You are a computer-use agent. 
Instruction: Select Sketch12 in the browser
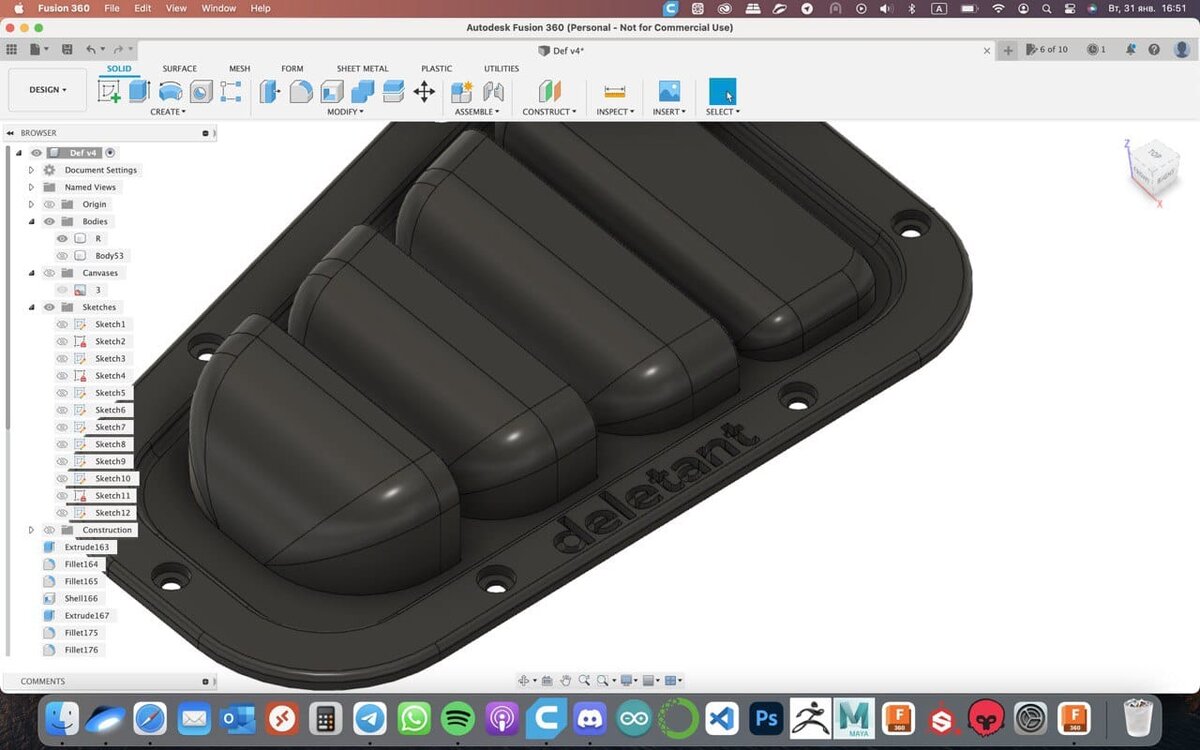(112, 513)
